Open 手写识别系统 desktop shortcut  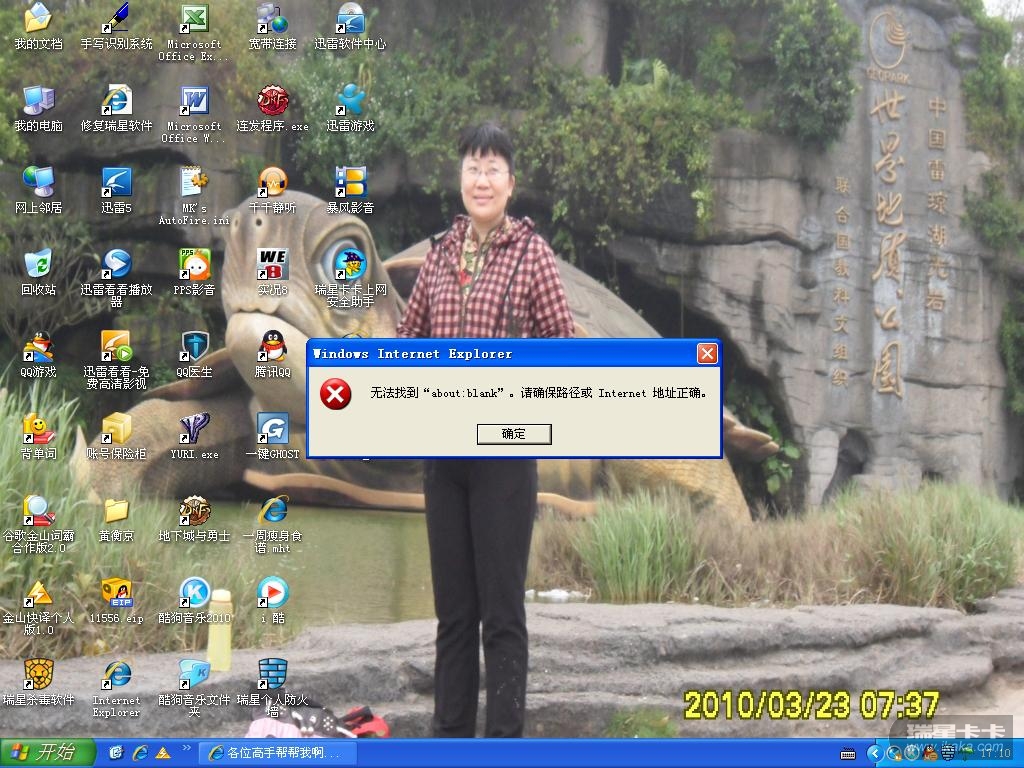point(116,27)
